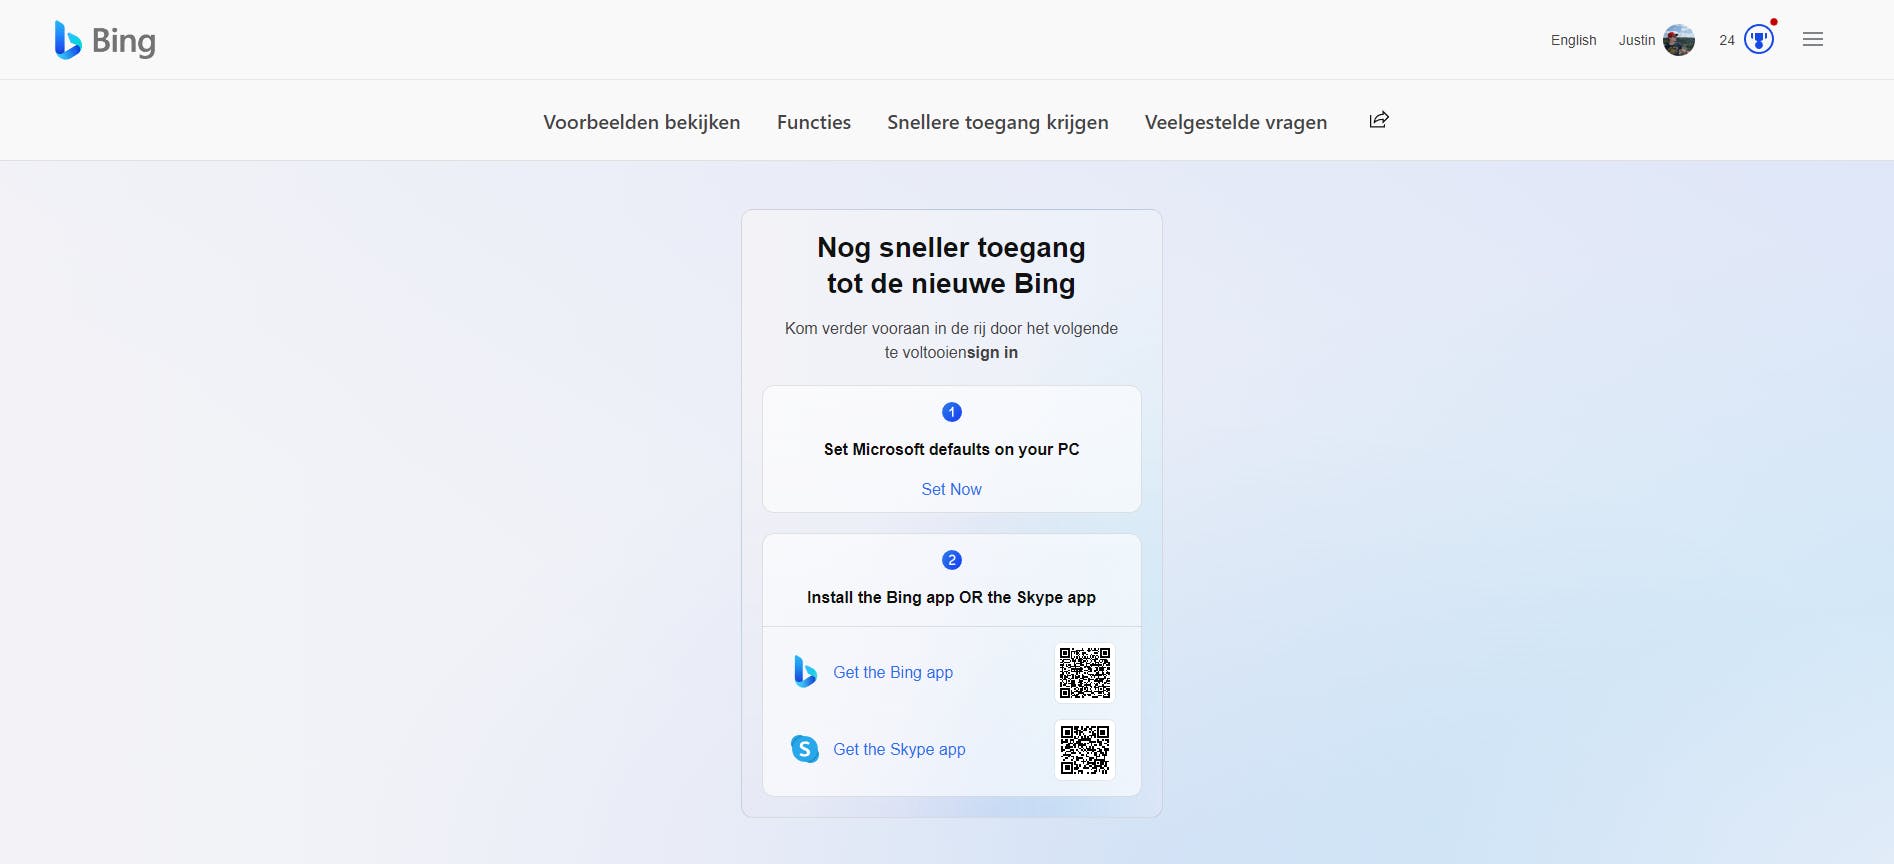Click the rewards points count 24
The height and width of the screenshot is (864, 1894).
click(1727, 40)
